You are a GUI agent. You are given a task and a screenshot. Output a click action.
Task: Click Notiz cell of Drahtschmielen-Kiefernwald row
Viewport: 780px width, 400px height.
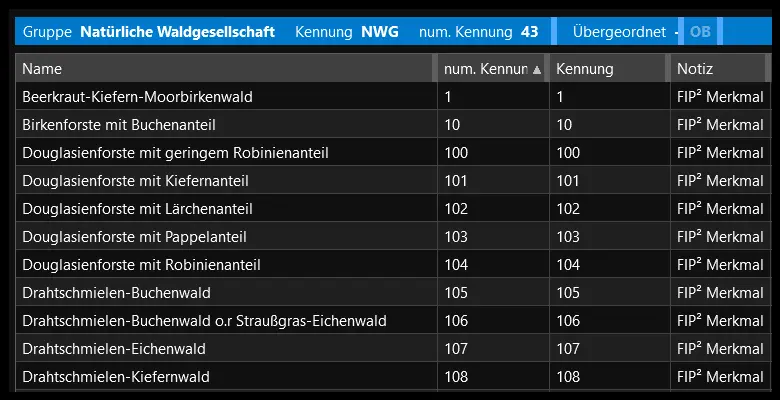(720, 377)
